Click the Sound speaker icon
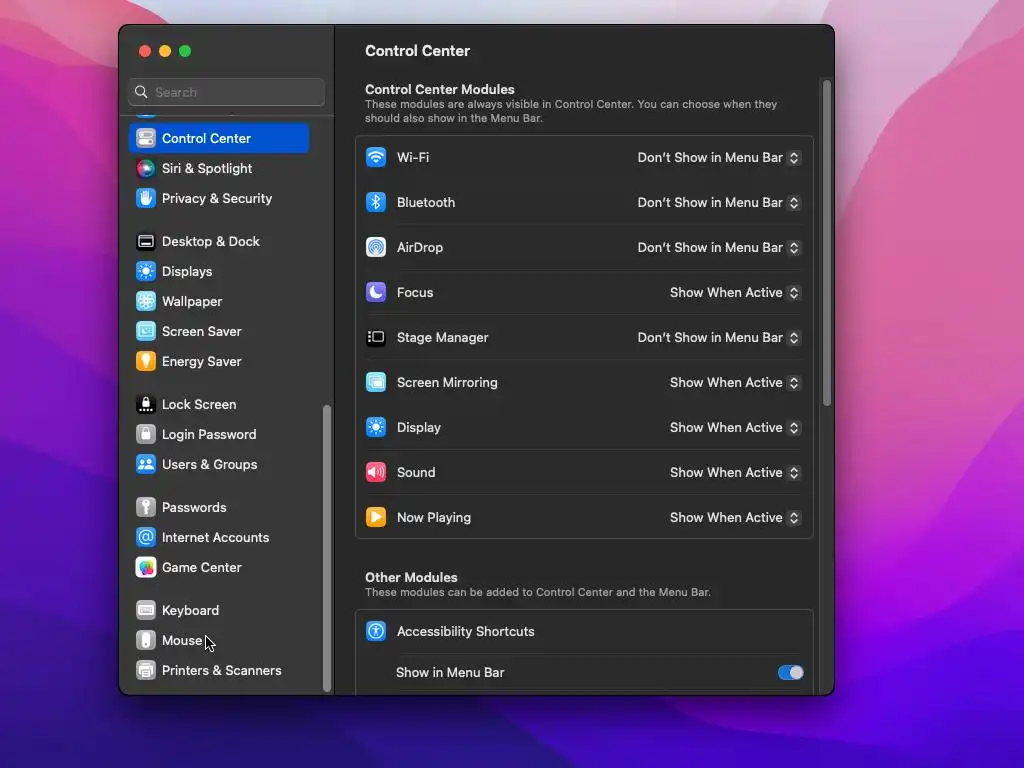Screen dimensions: 1024x768 pyautogui.click(x=376, y=473)
